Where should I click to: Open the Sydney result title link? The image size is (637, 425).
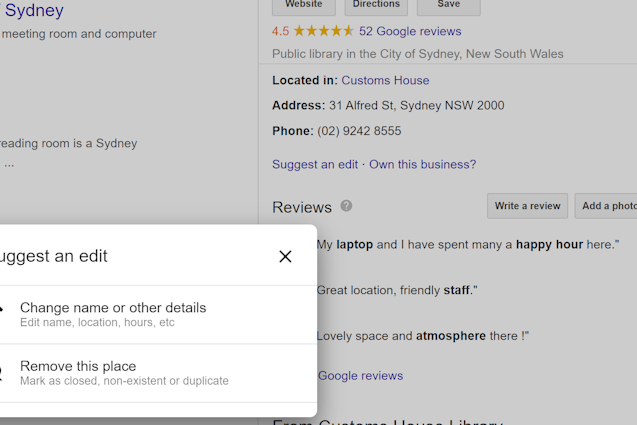pos(34,11)
